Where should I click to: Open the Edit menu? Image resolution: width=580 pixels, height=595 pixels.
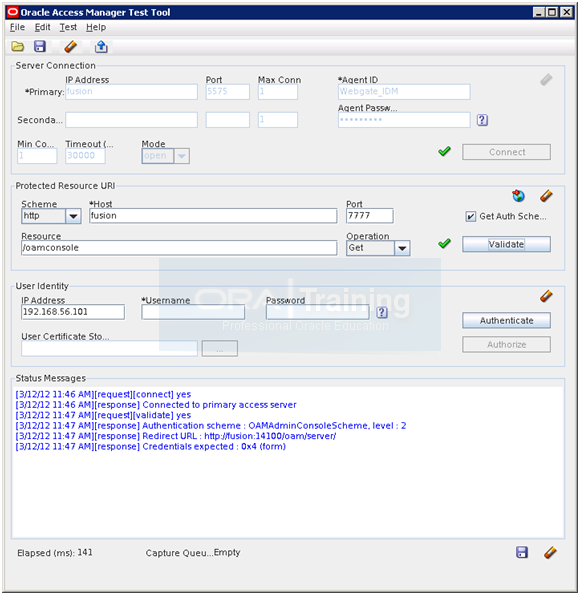(x=43, y=27)
